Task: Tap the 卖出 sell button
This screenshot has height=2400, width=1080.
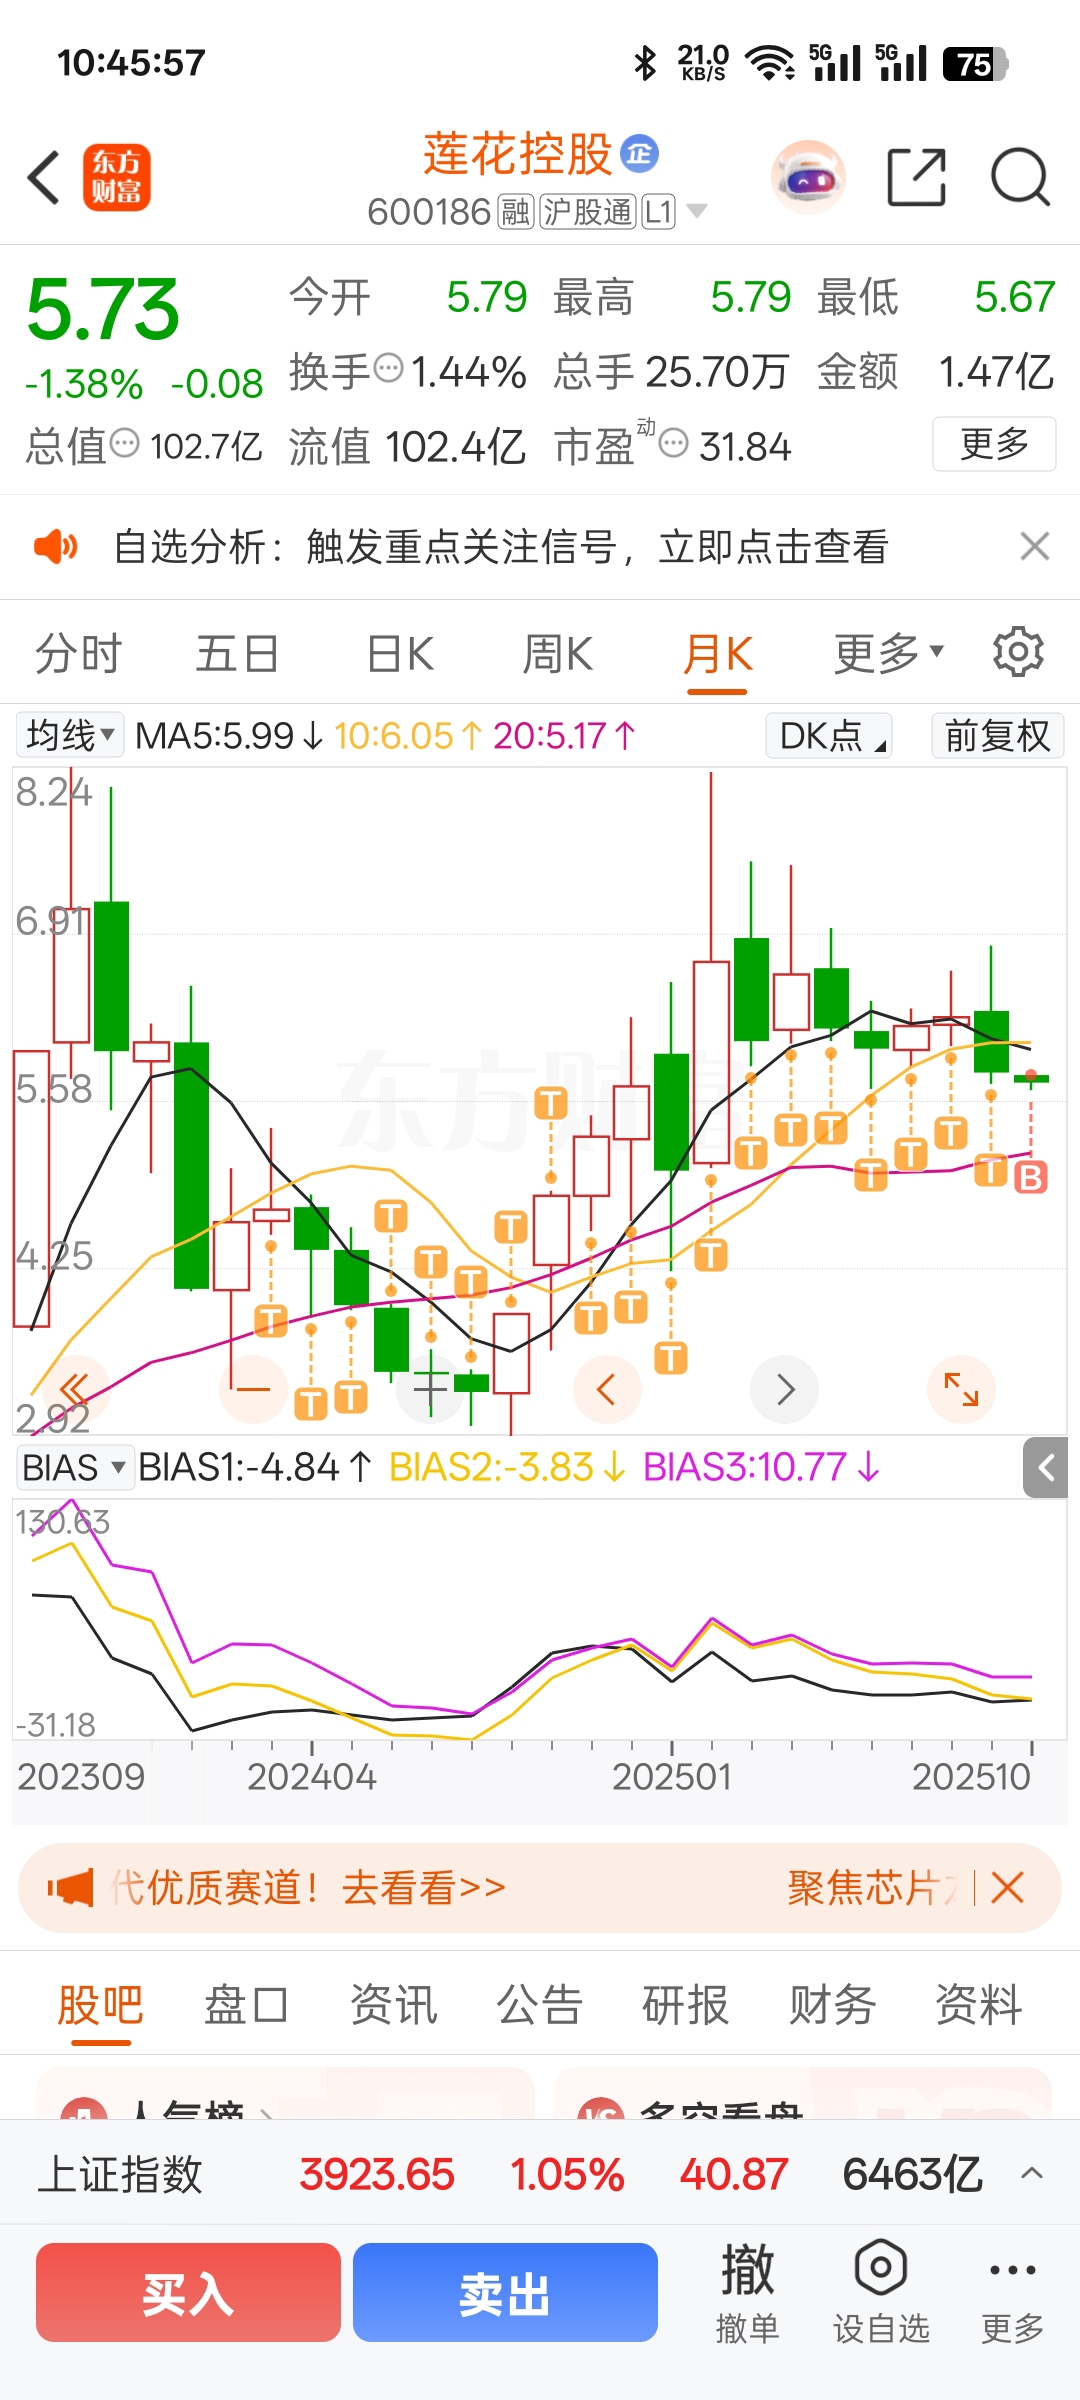Action: (505, 2292)
